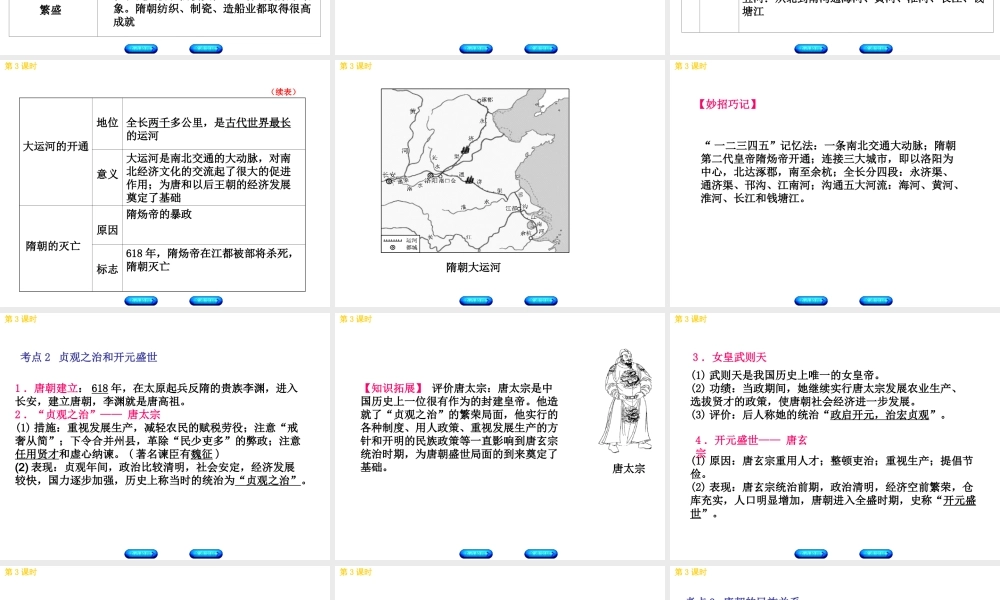Click right blue button under 大运河的开通 table slide
The height and width of the screenshot is (600, 1000).
(x=206, y=301)
